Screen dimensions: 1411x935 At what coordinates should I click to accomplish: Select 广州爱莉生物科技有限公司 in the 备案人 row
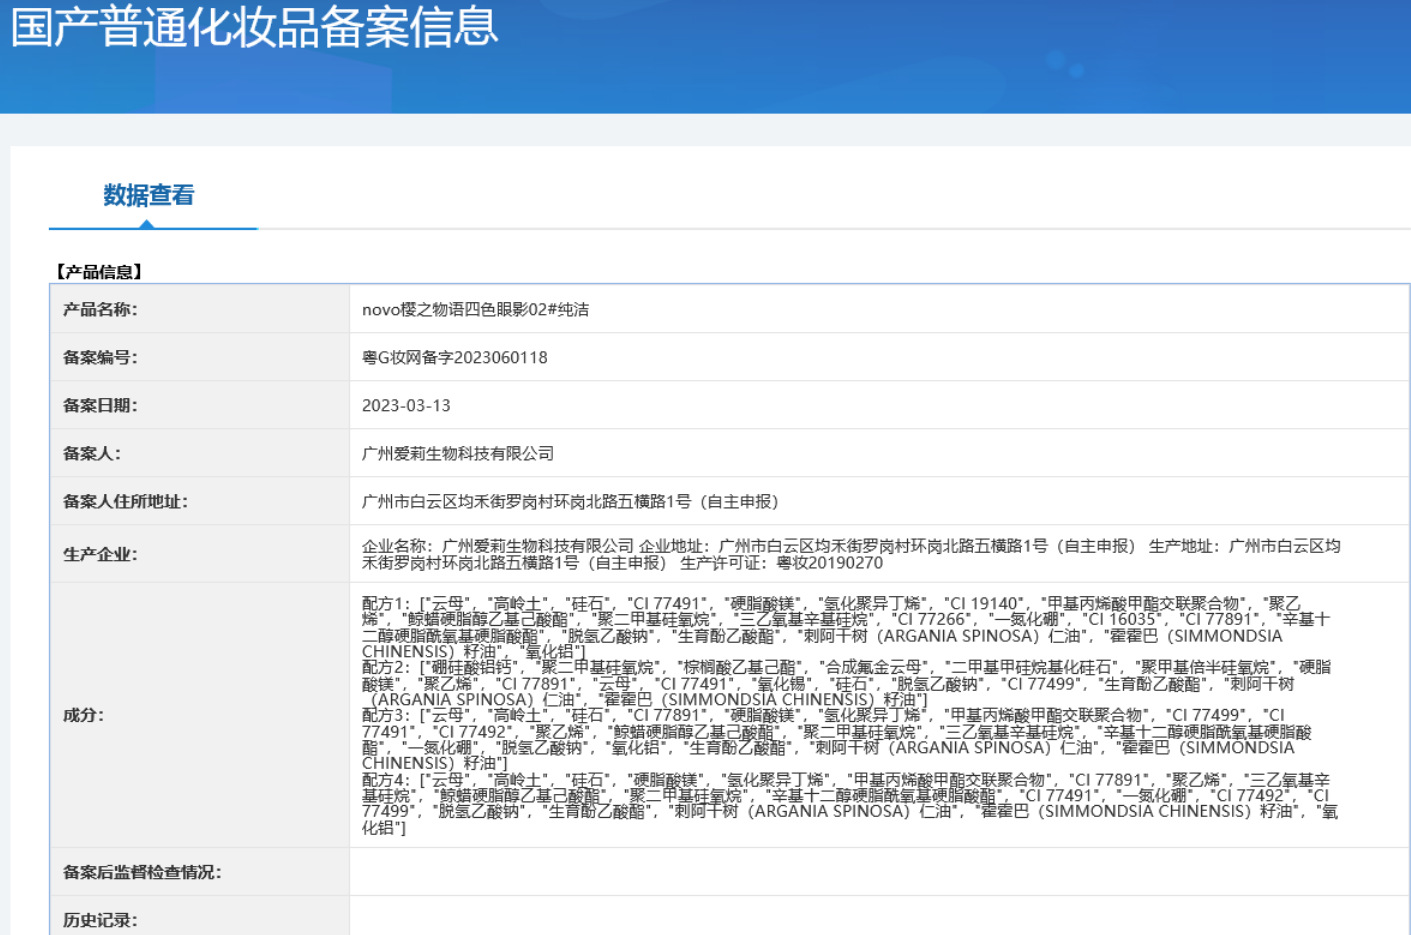coord(458,454)
